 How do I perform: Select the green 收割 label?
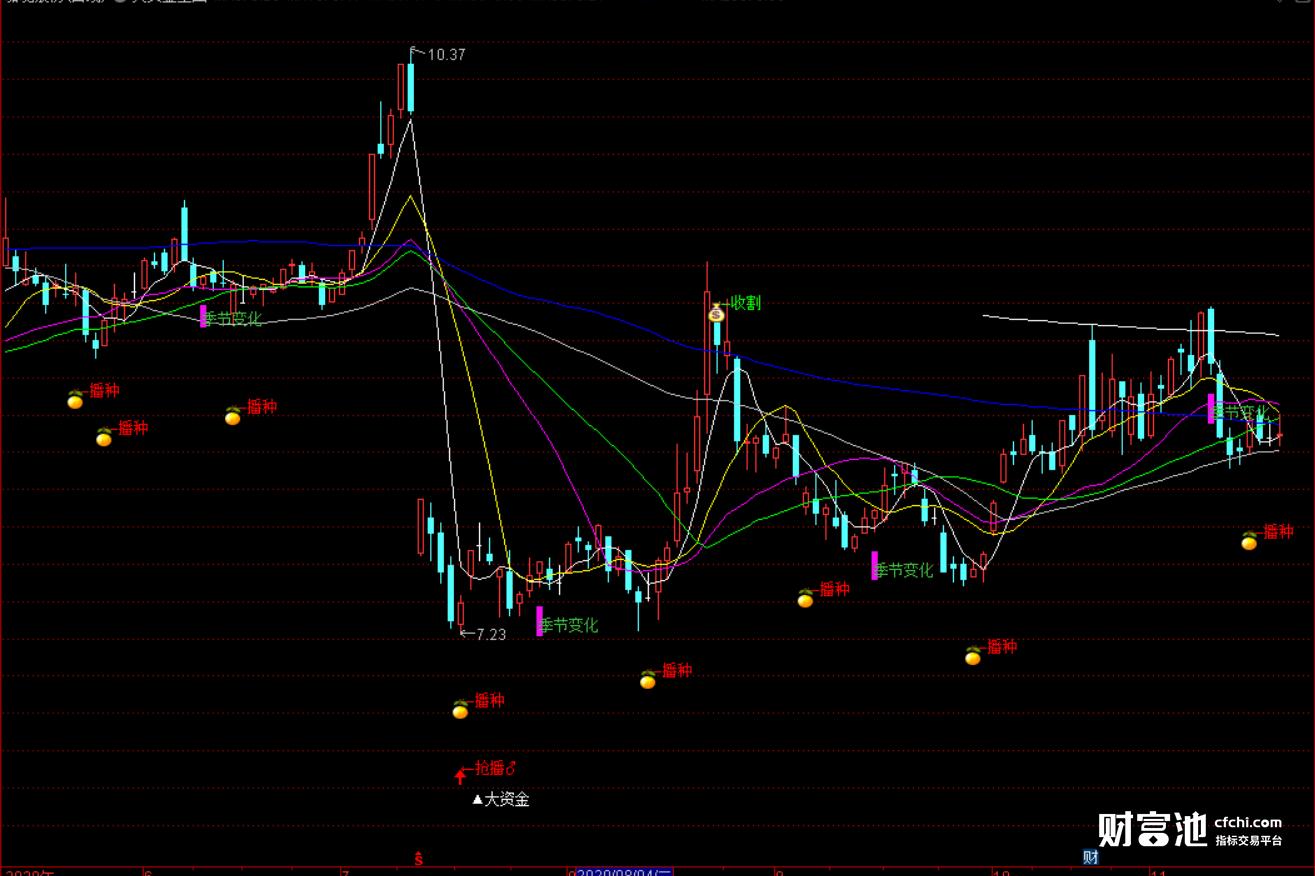[x=745, y=303]
